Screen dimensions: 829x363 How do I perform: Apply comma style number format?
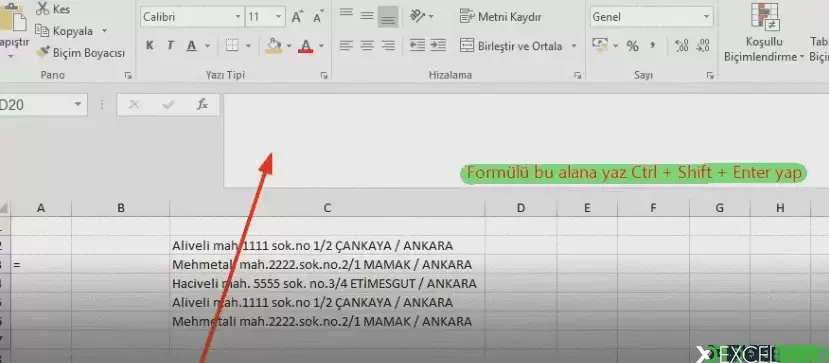coord(653,45)
